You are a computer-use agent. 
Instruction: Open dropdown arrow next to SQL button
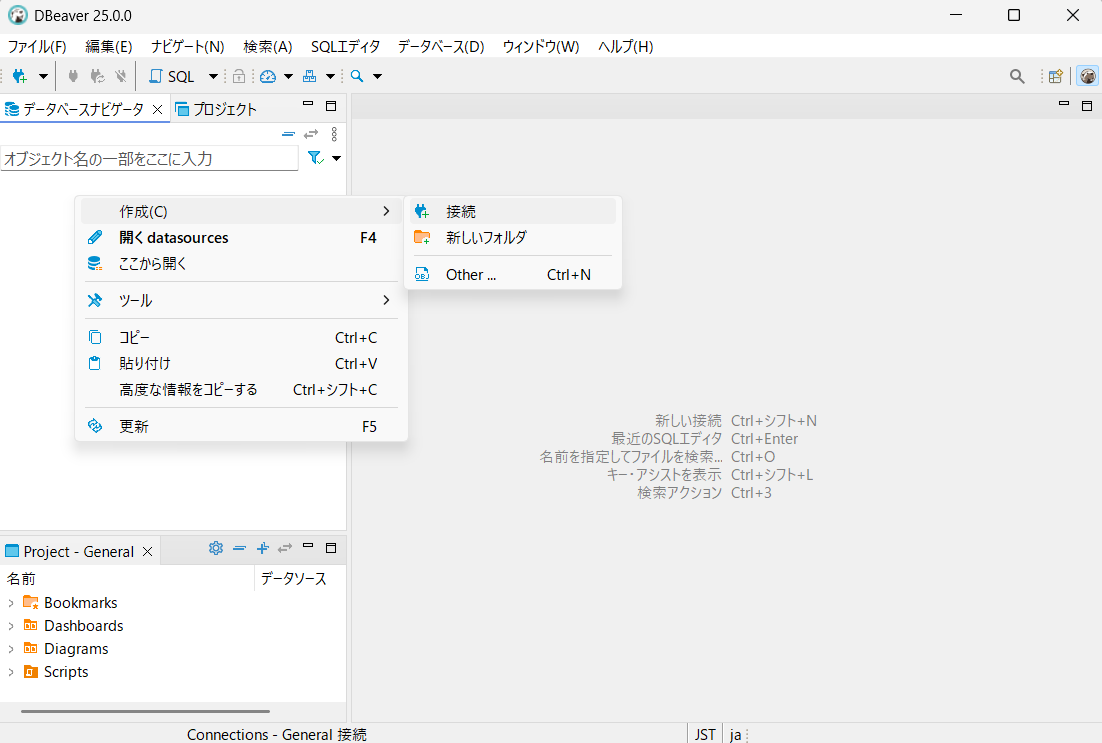[213, 77]
